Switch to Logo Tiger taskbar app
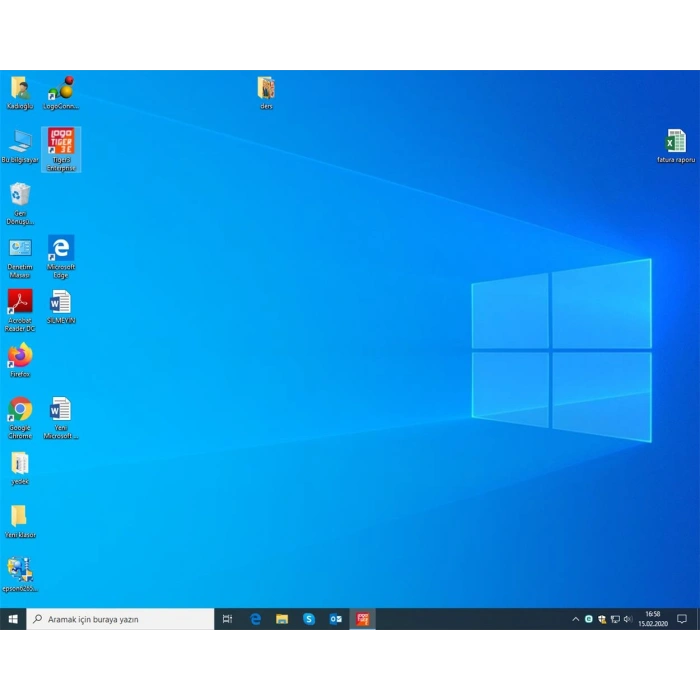The width and height of the screenshot is (700, 700). click(x=362, y=619)
